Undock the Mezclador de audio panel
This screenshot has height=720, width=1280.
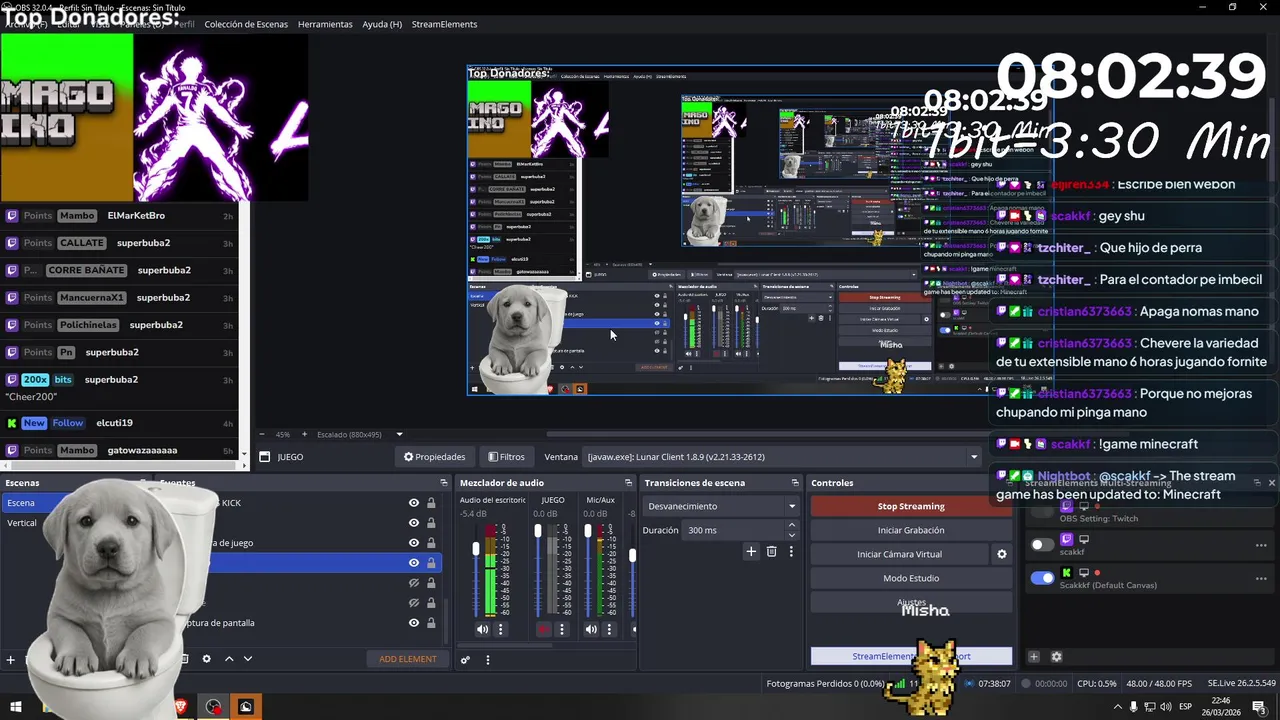[x=629, y=483]
